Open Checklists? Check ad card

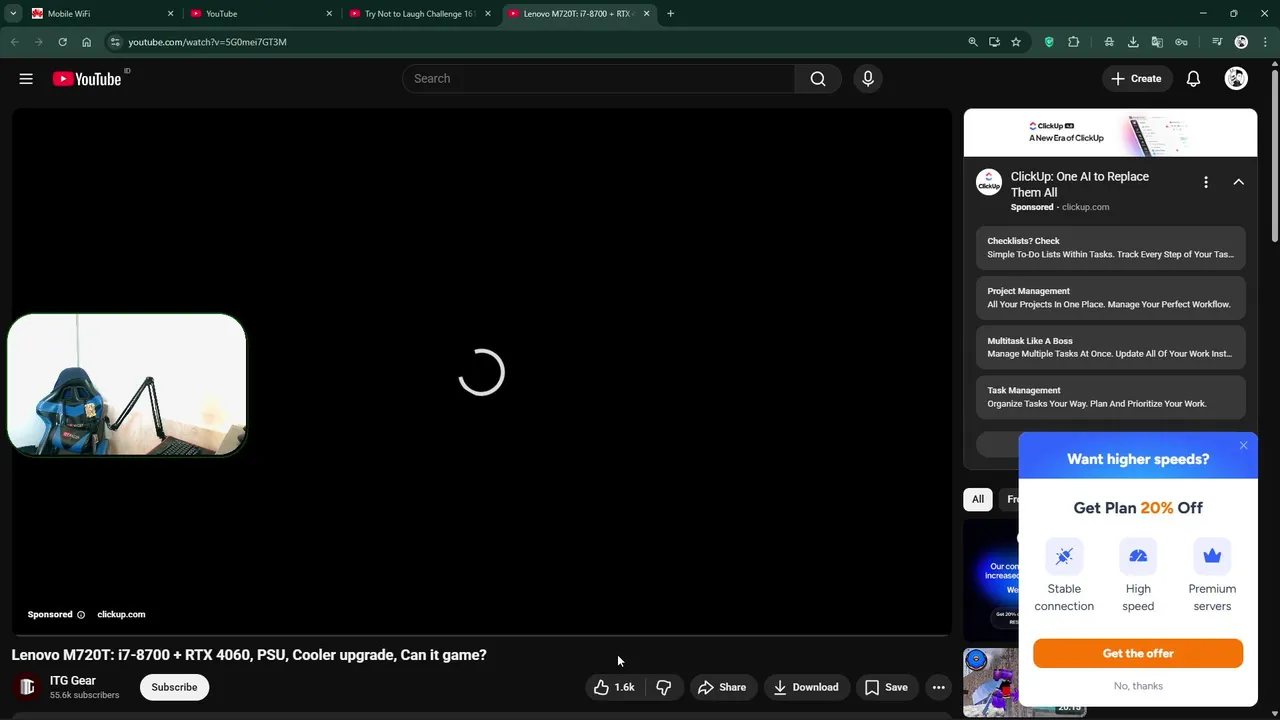tap(1111, 247)
